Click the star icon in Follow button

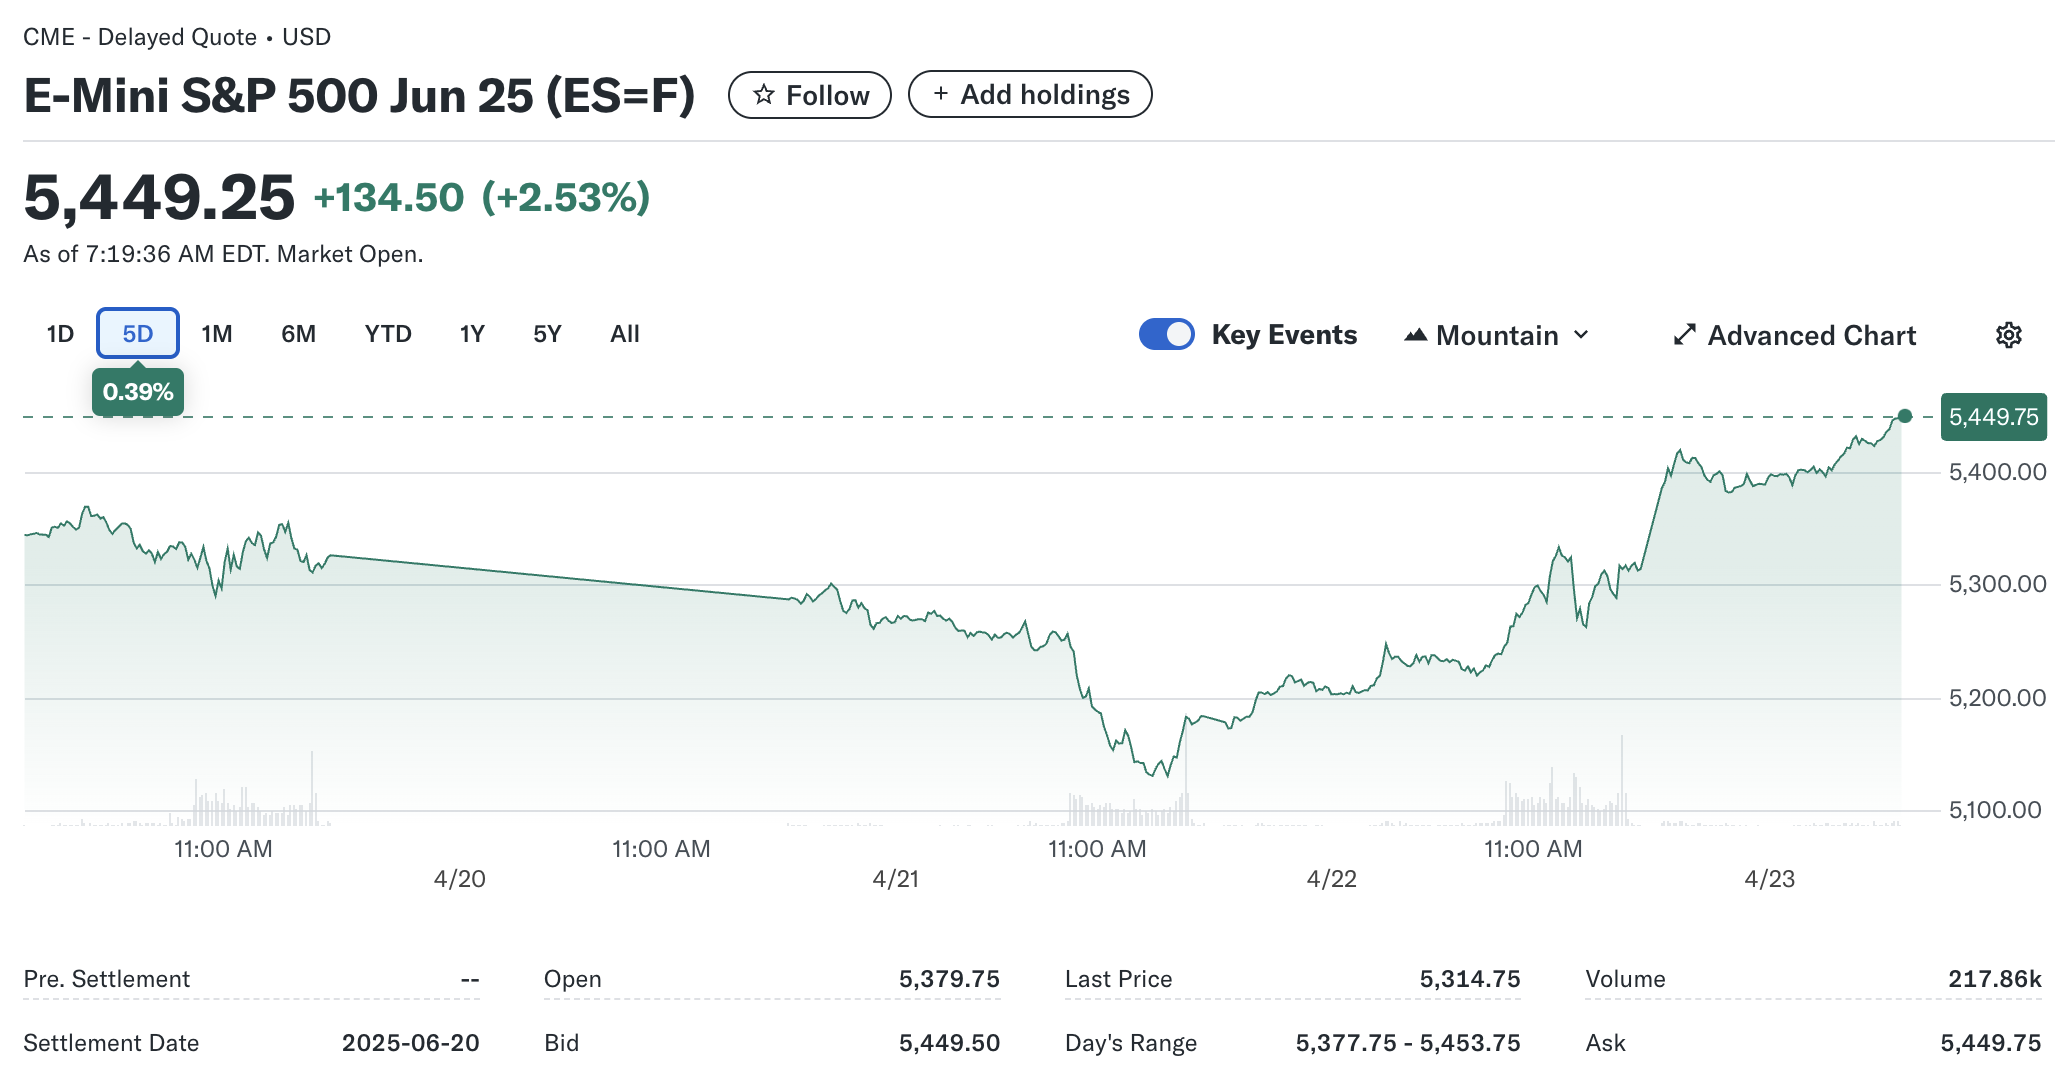[764, 95]
